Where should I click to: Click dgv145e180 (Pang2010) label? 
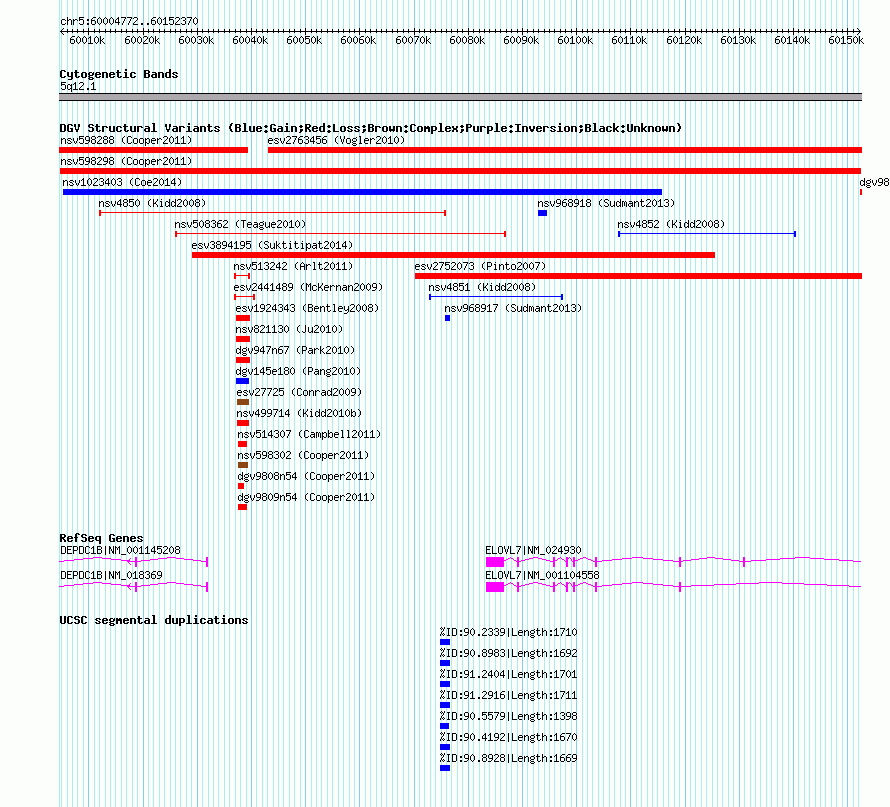(x=298, y=371)
